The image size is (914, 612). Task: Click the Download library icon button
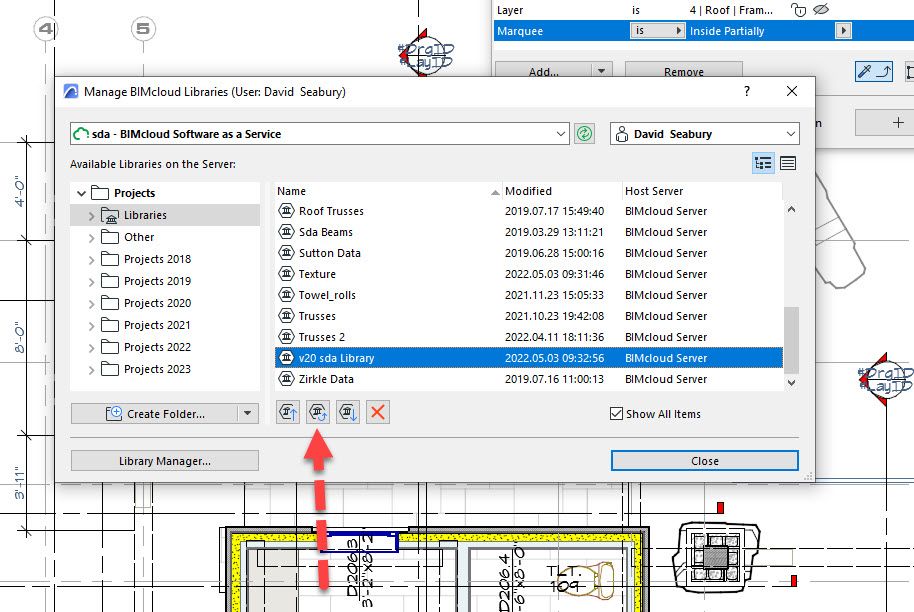pyautogui.click(x=347, y=412)
